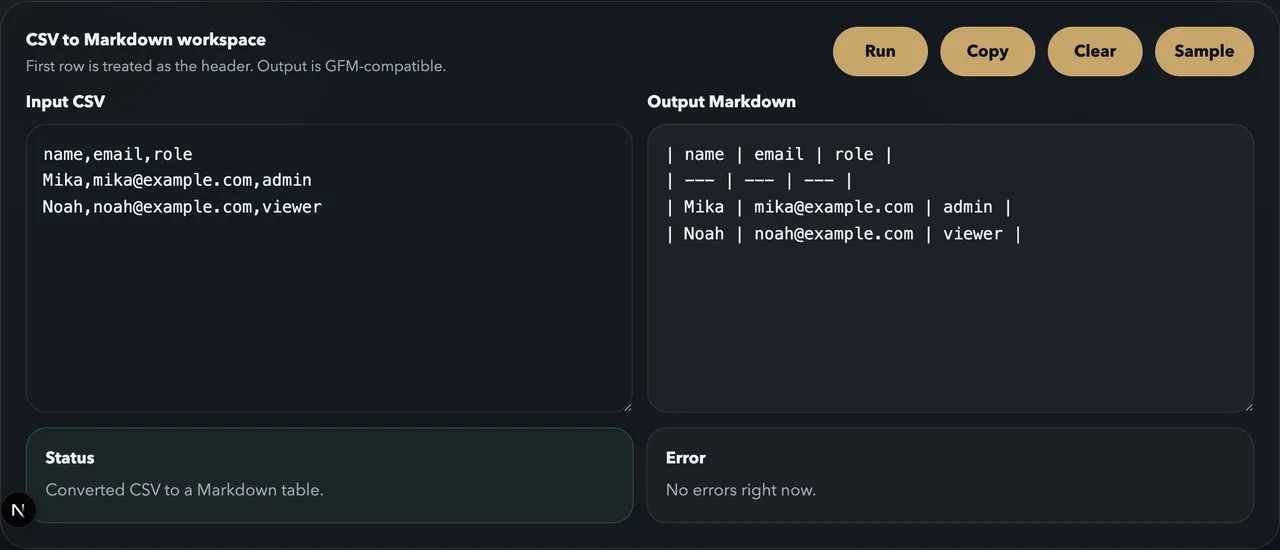Click 'Converted CSV to a Markdown table.' message

(185, 490)
